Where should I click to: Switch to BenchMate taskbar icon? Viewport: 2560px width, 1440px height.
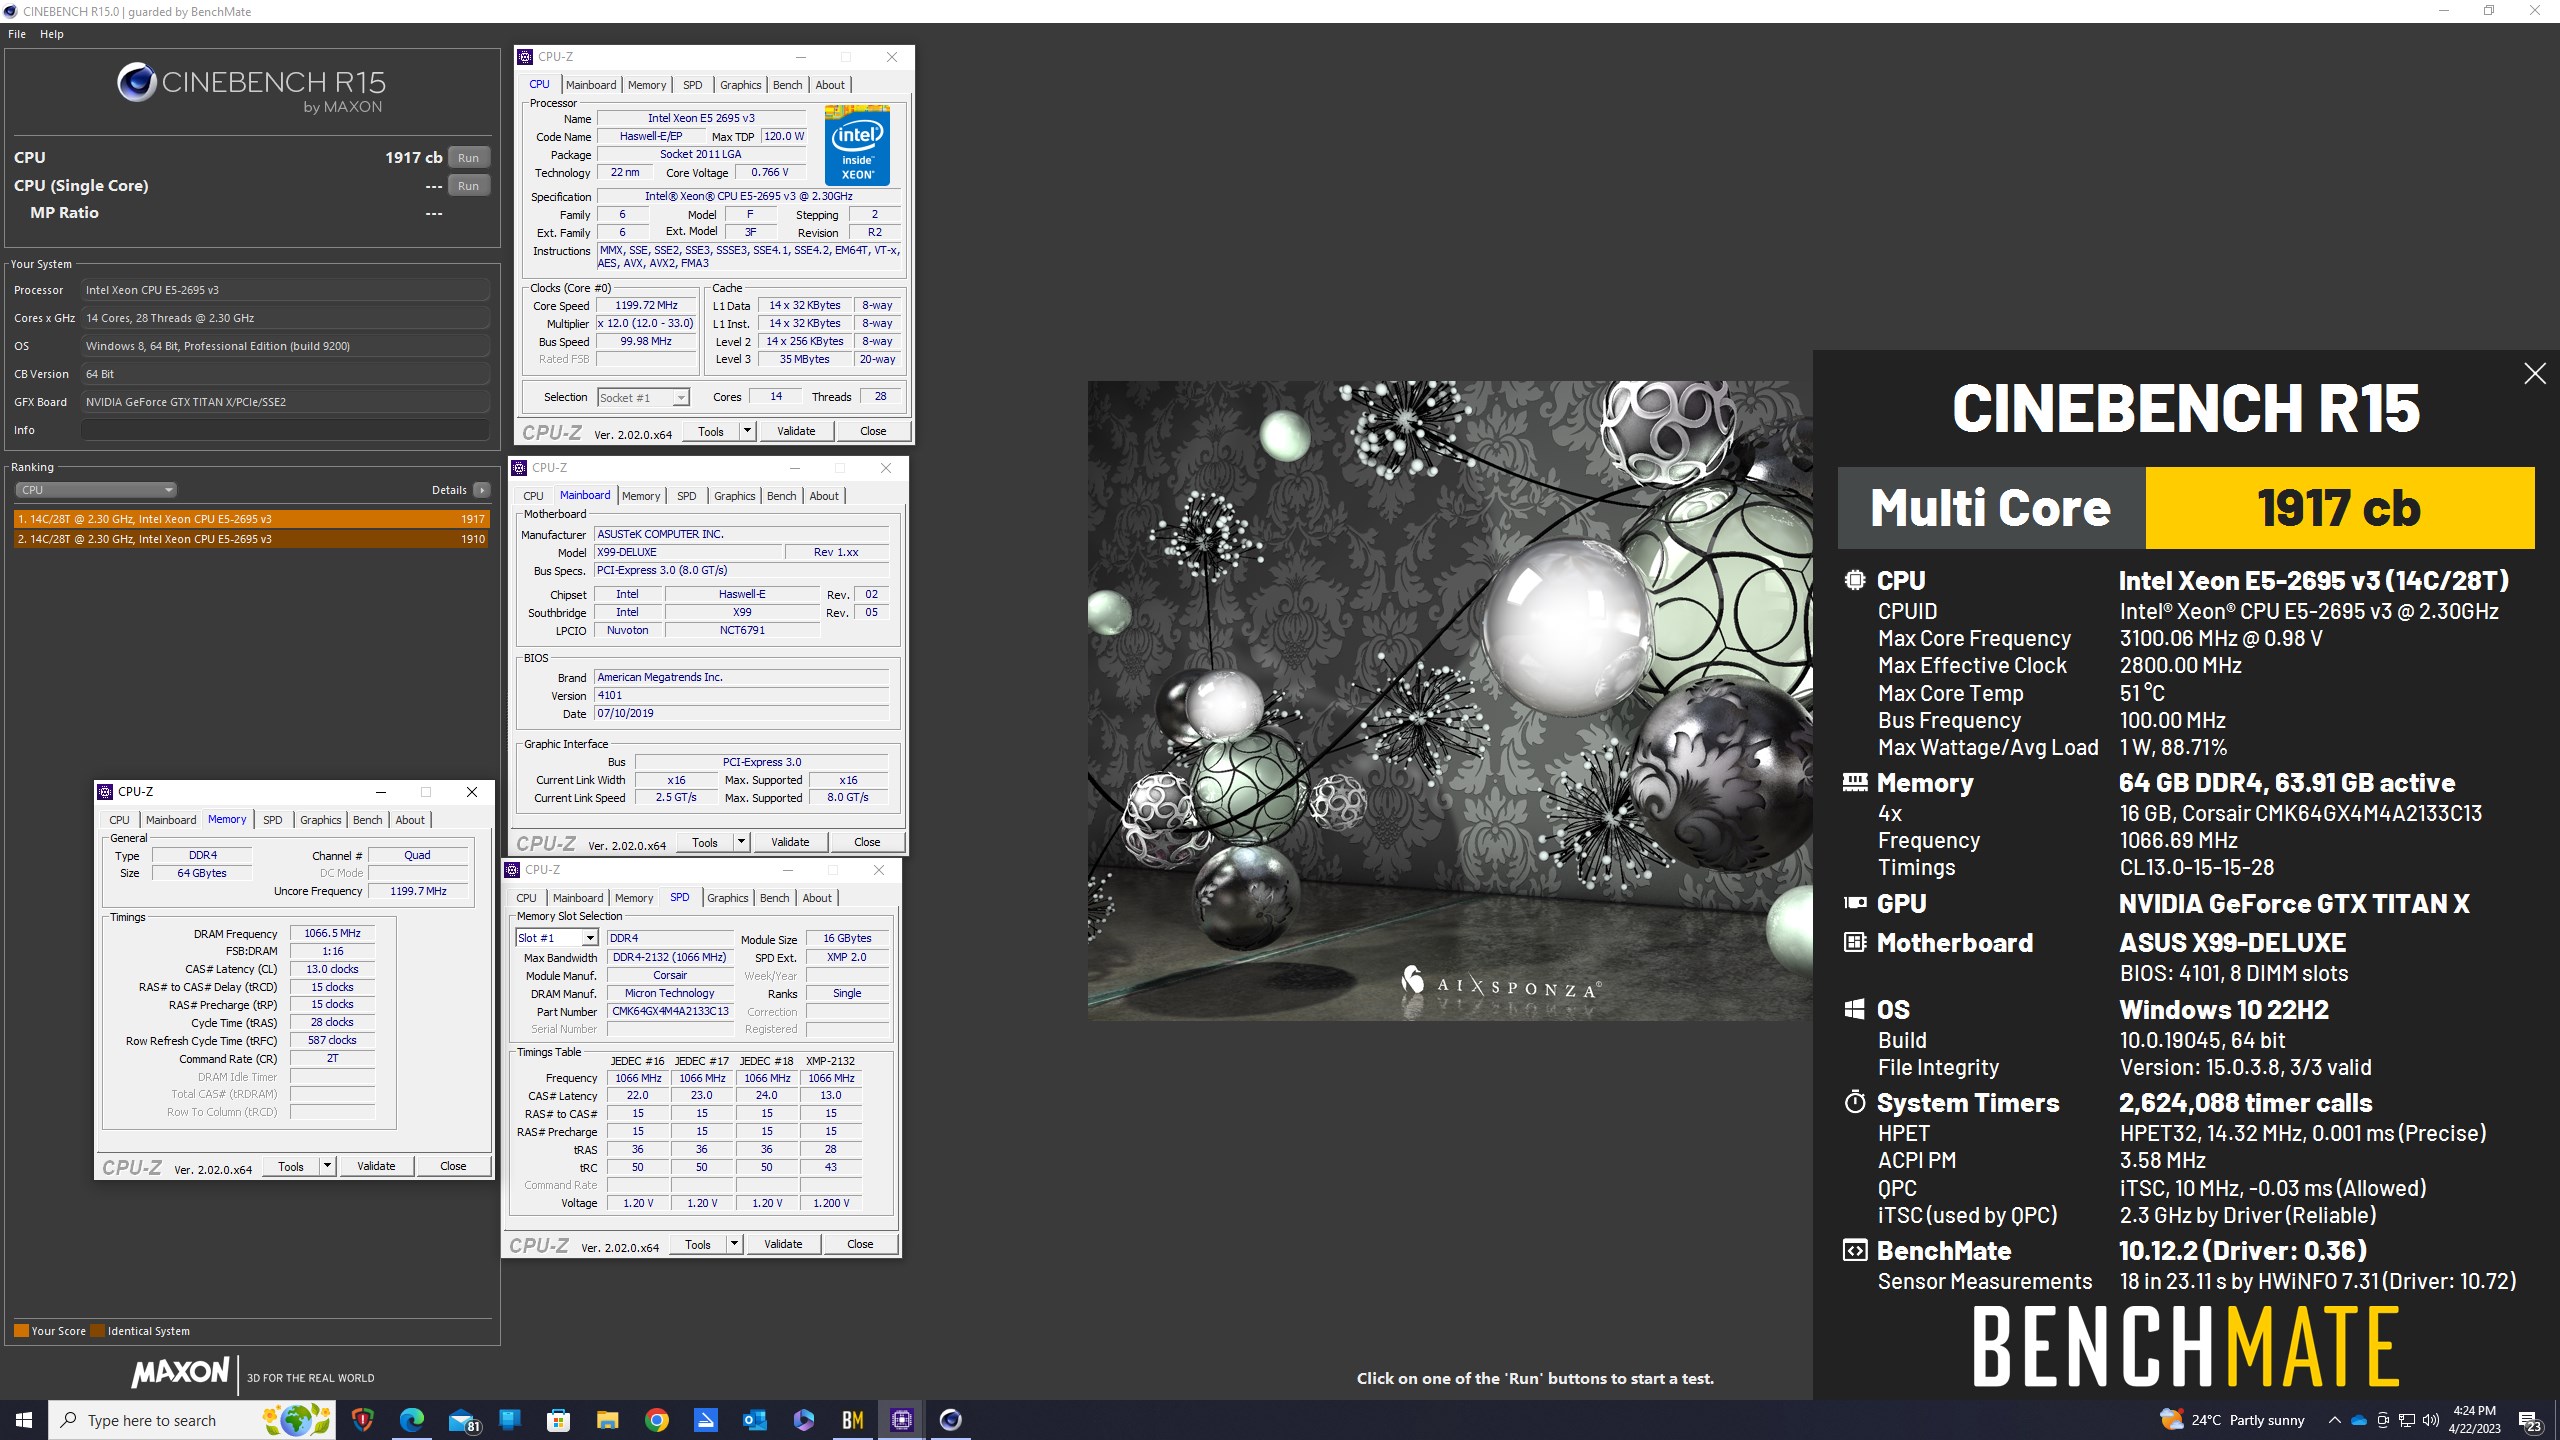853,1420
